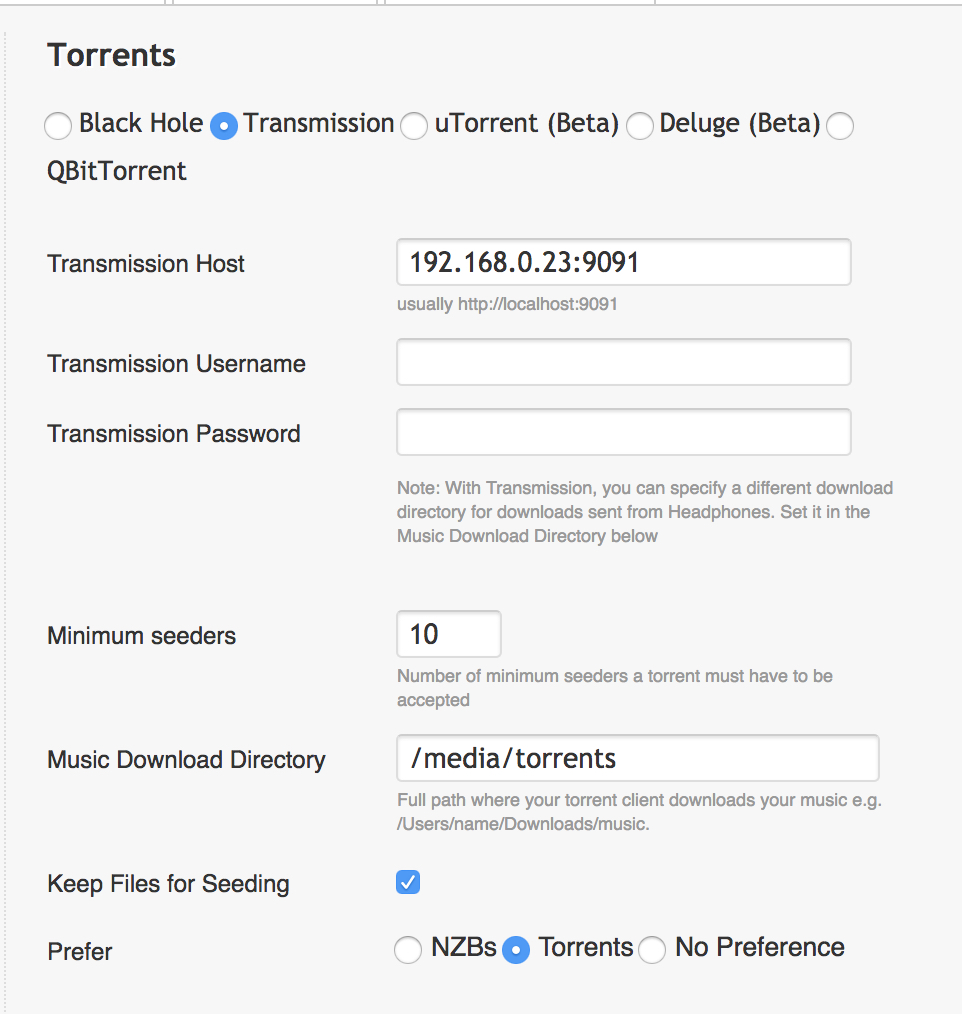Choose the uTorrent (Beta) radio button

(x=414, y=125)
